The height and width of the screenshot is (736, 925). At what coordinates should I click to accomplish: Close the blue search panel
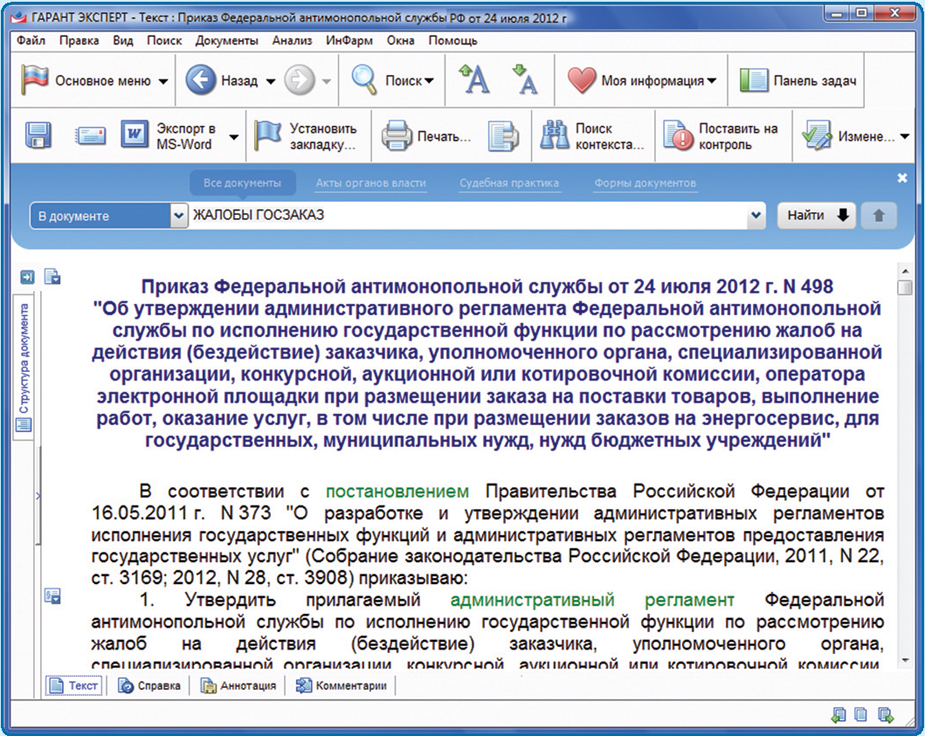point(902,178)
